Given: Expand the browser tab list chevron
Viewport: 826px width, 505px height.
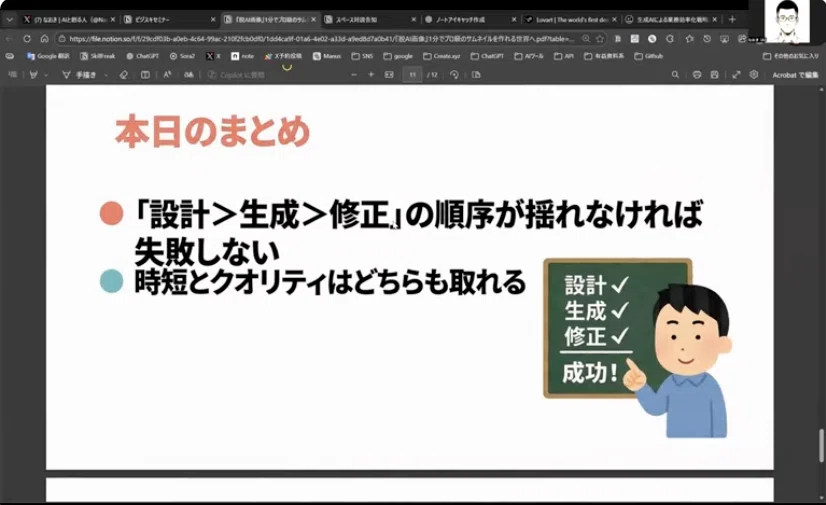Looking at the screenshot, I should (11, 19).
